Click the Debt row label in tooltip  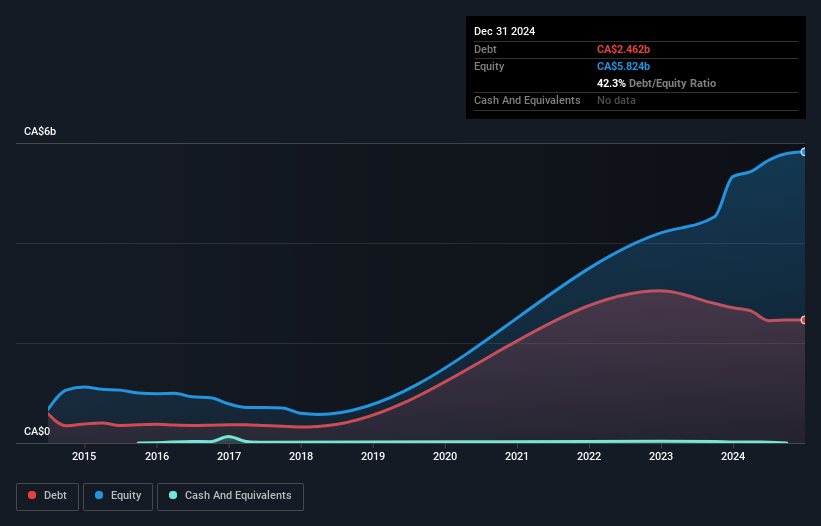(x=485, y=49)
